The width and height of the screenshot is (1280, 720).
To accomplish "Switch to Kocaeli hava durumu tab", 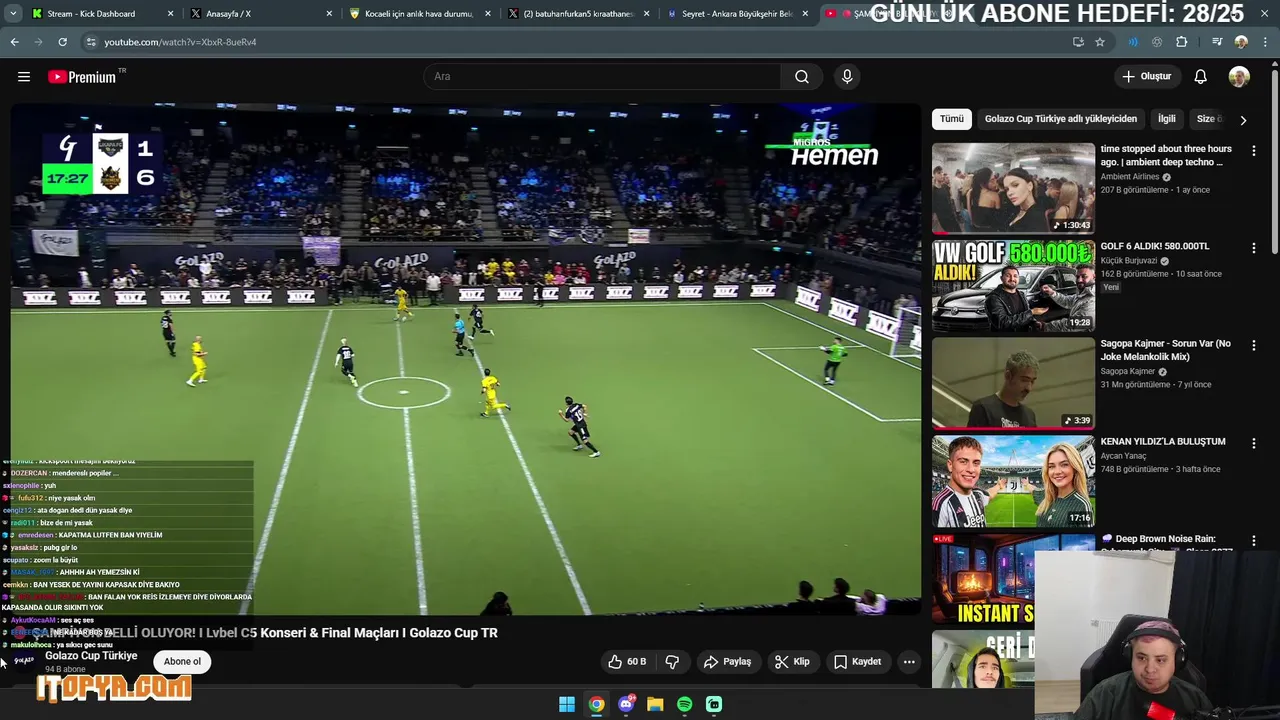I will [x=418, y=14].
